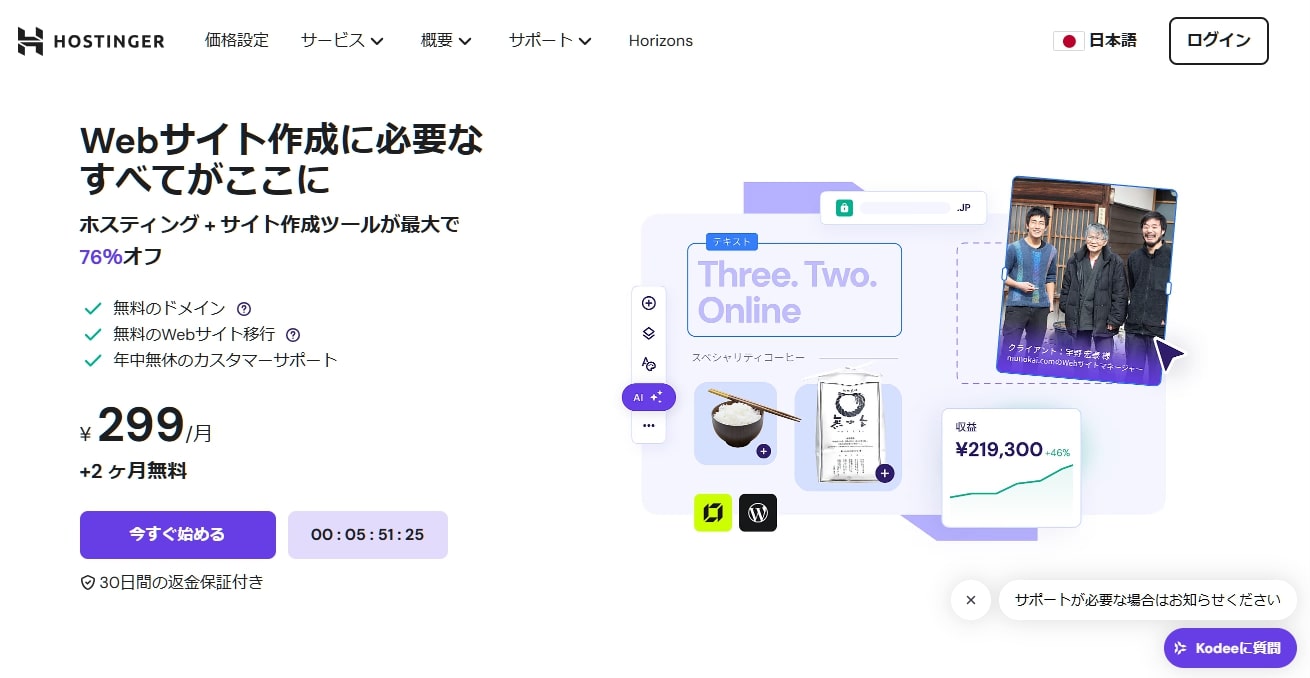Expand the 概要 dropdown menu
This screenshot has width=1310, height=678.
446,41
